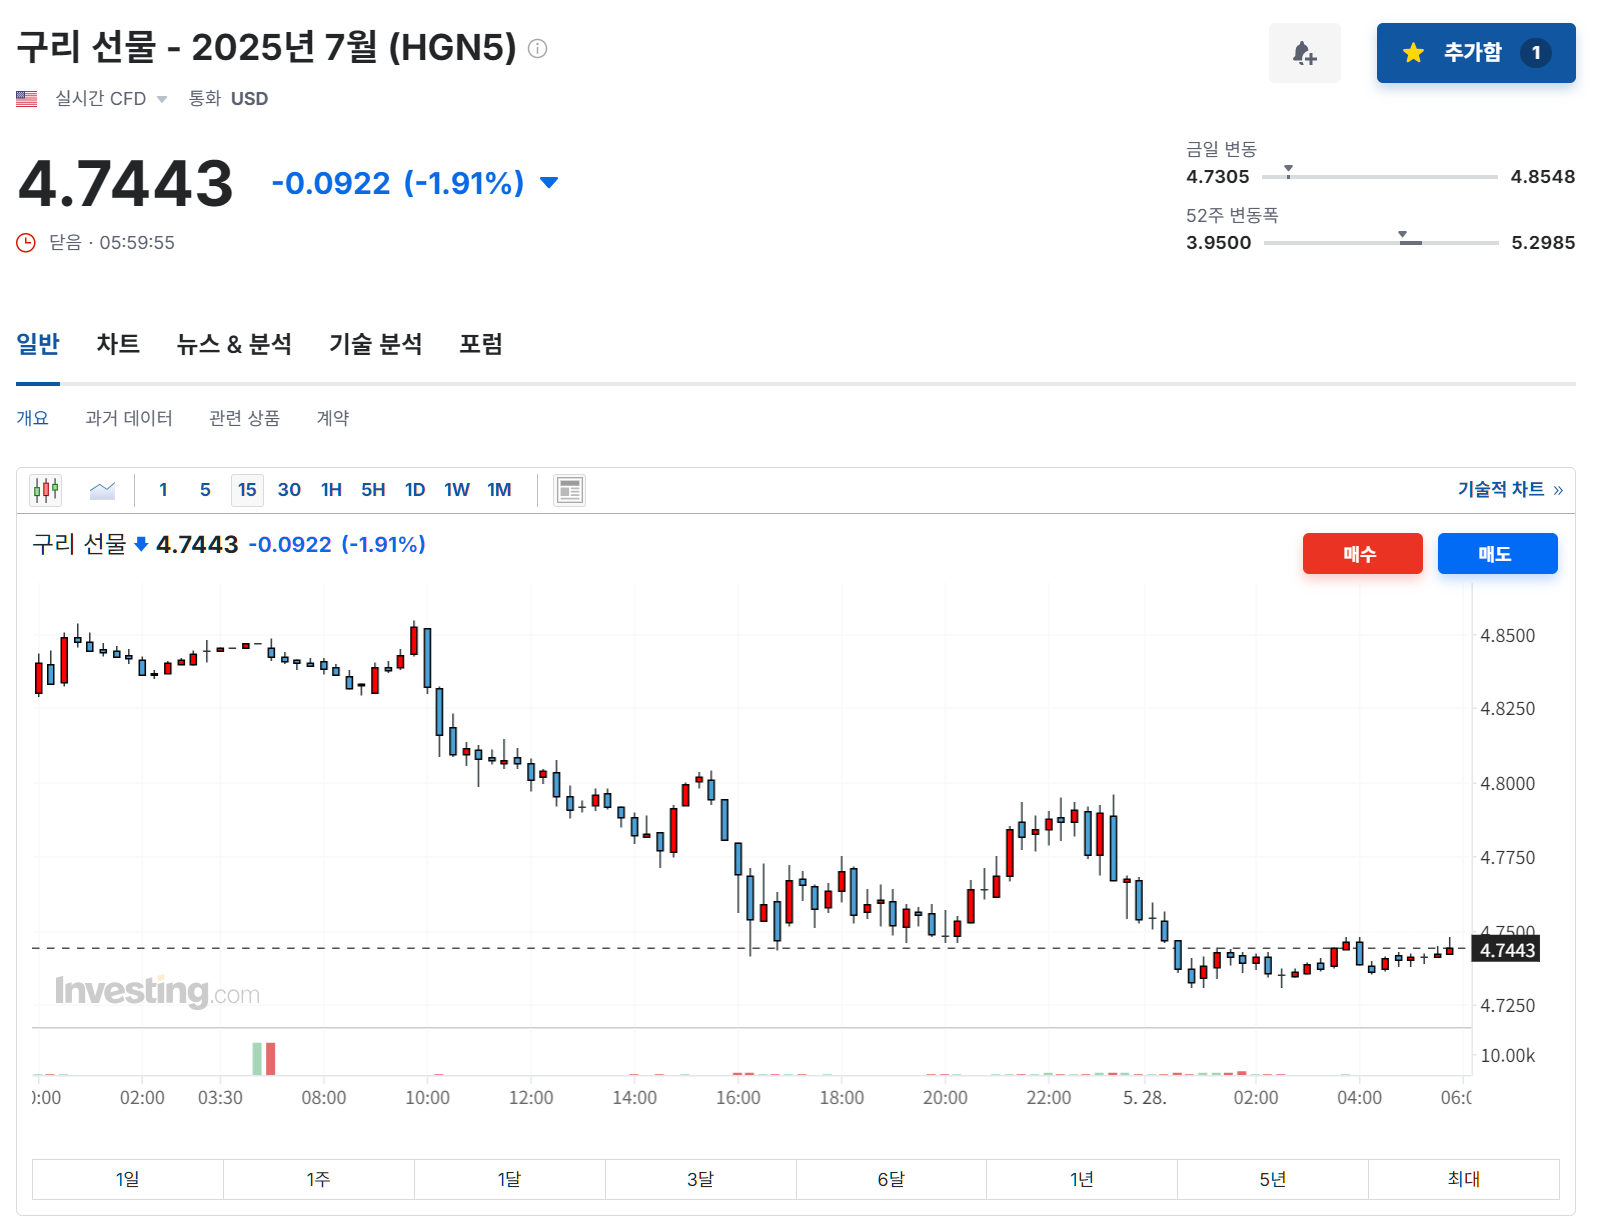Set chart range to 5년

pos(1273,1180)
